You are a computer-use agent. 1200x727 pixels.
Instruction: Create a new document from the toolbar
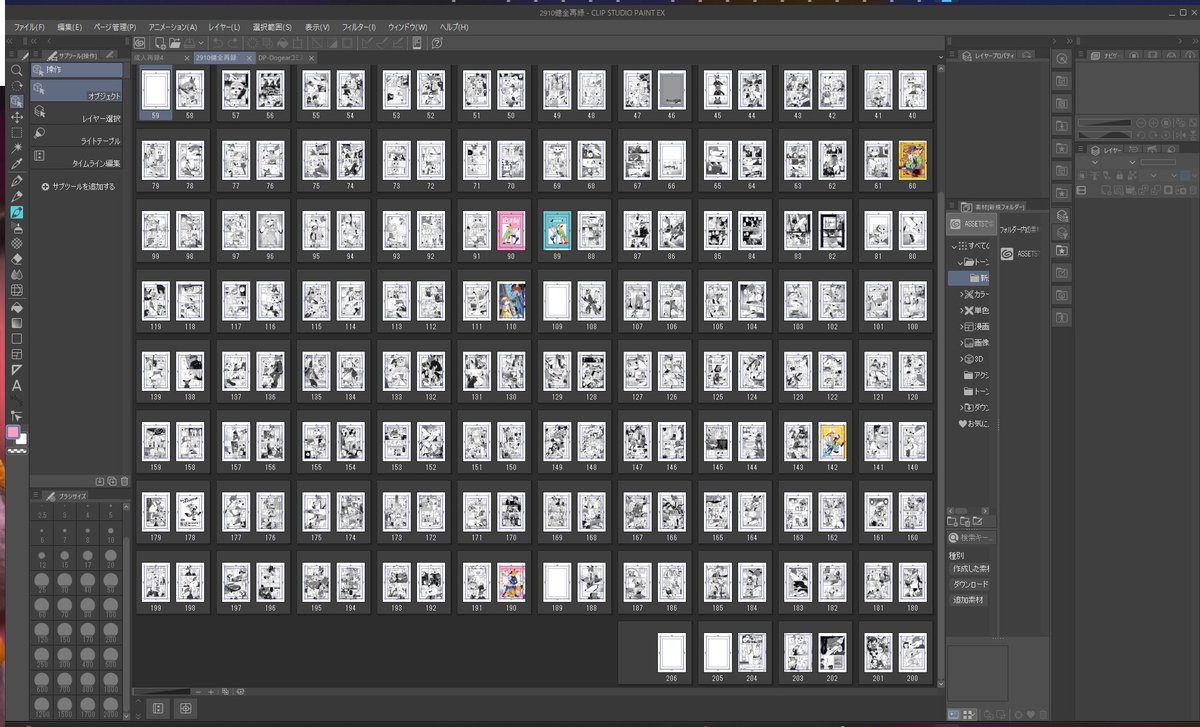(161, 43)
